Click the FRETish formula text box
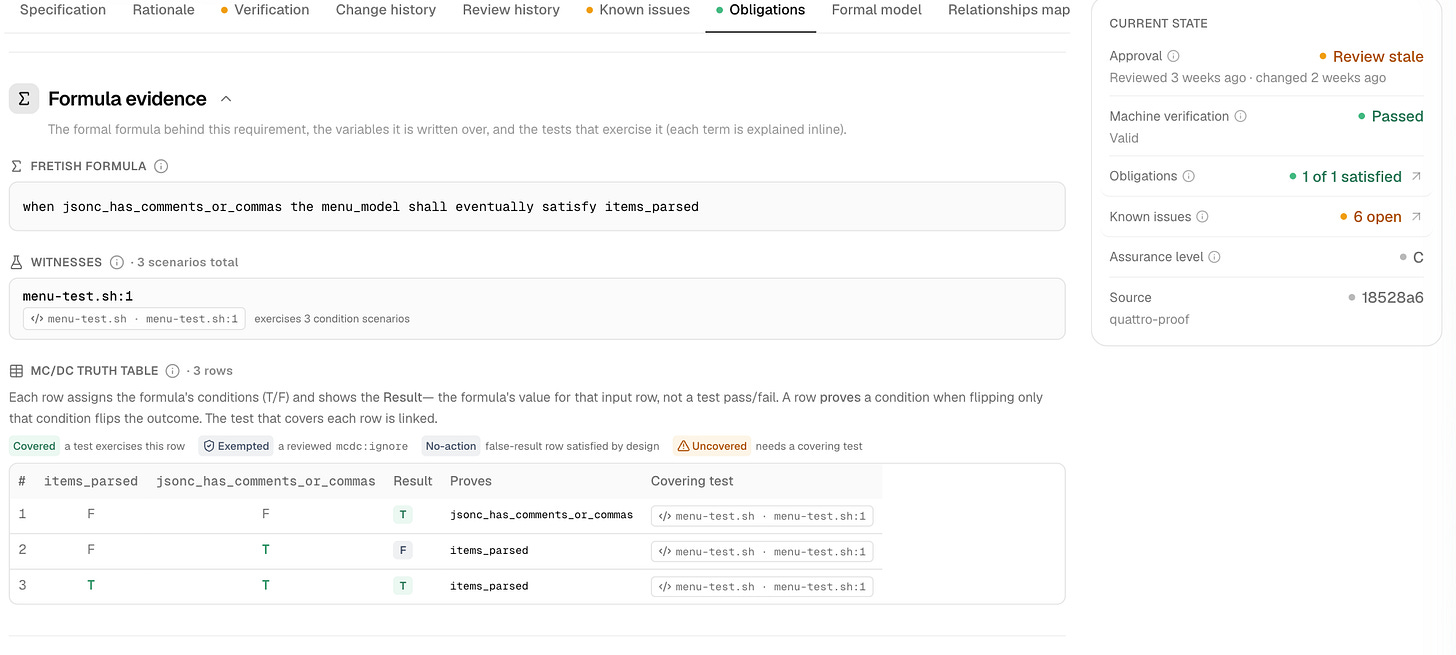Viewport: 1456px width, 655px height. [x=537, y=207]
